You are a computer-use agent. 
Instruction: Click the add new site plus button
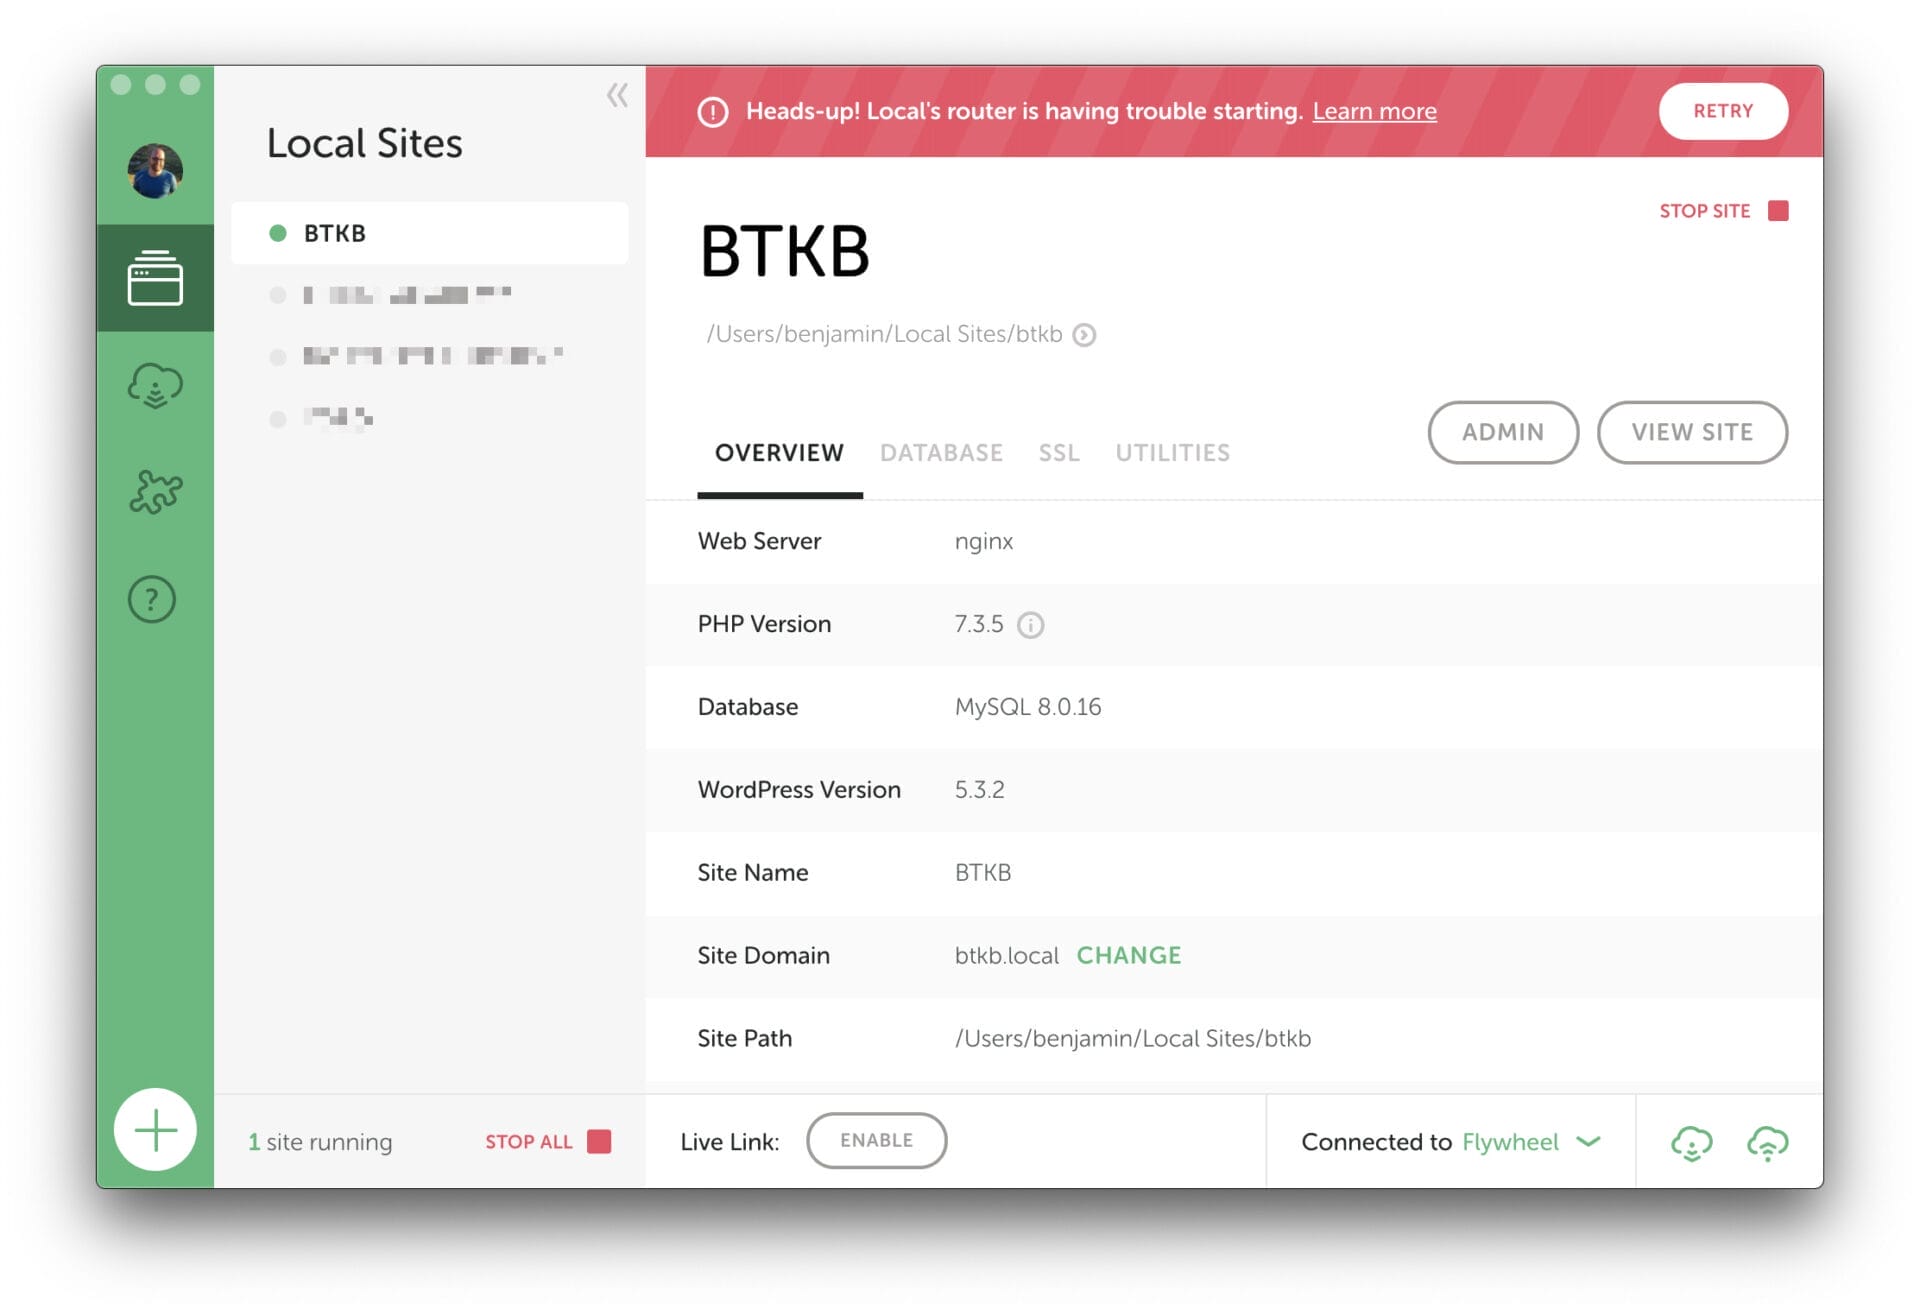pyautogui.click(x=155, y=1130)
